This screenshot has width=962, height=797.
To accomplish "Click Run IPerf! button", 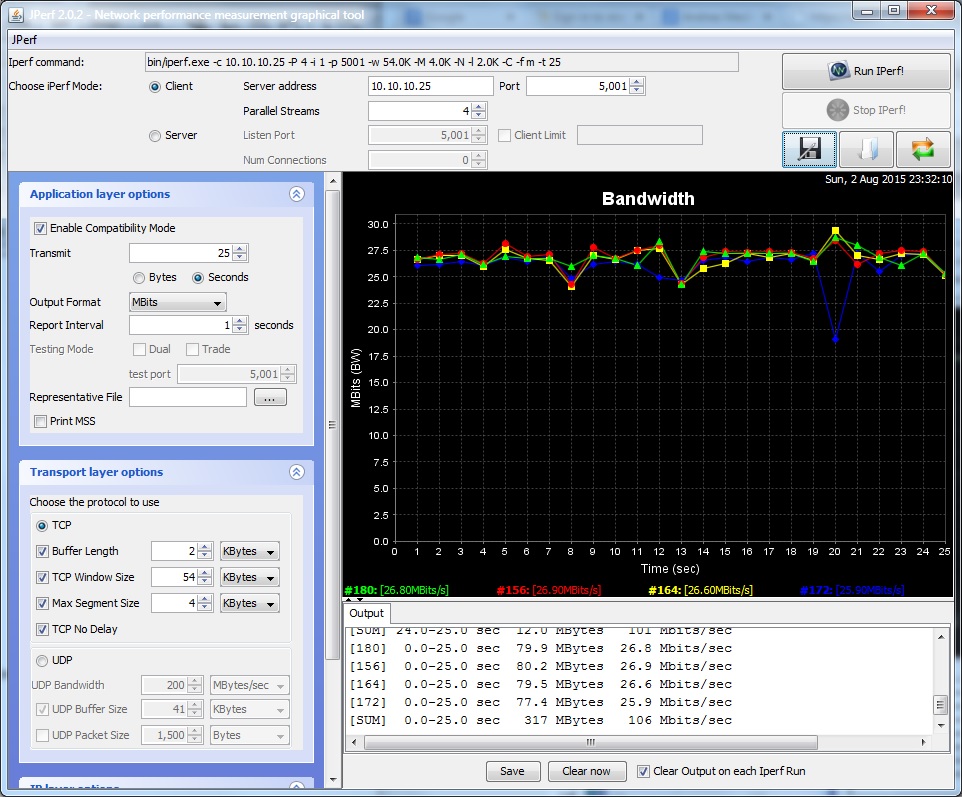I will pos(866,71).
